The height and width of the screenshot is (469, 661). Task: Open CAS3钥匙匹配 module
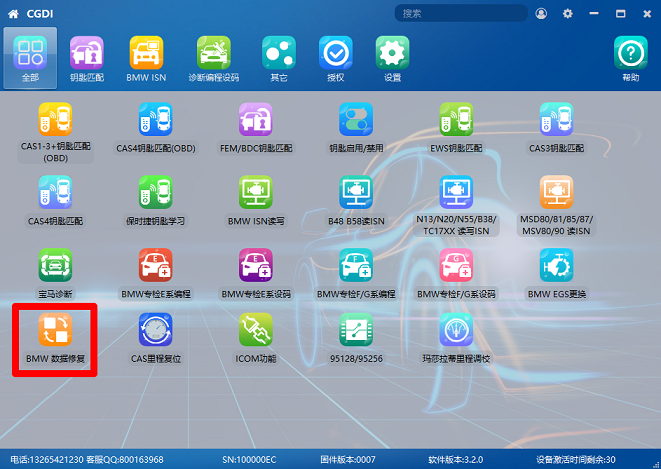coord(556,128)
